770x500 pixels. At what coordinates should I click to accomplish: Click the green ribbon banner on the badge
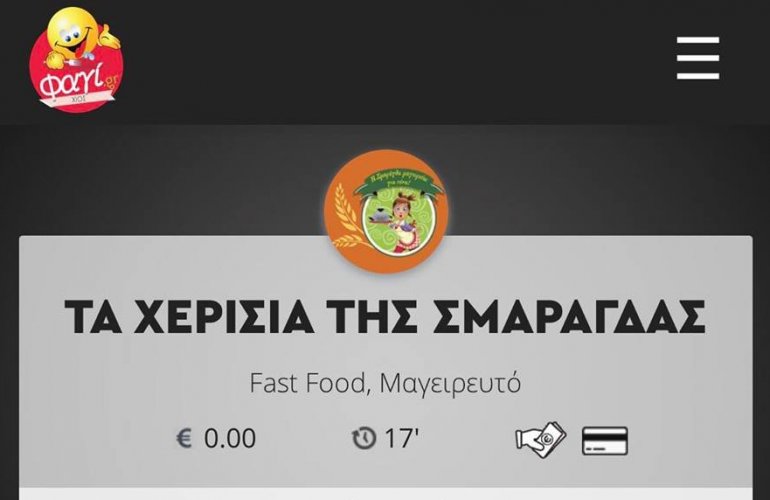[399, 180]
